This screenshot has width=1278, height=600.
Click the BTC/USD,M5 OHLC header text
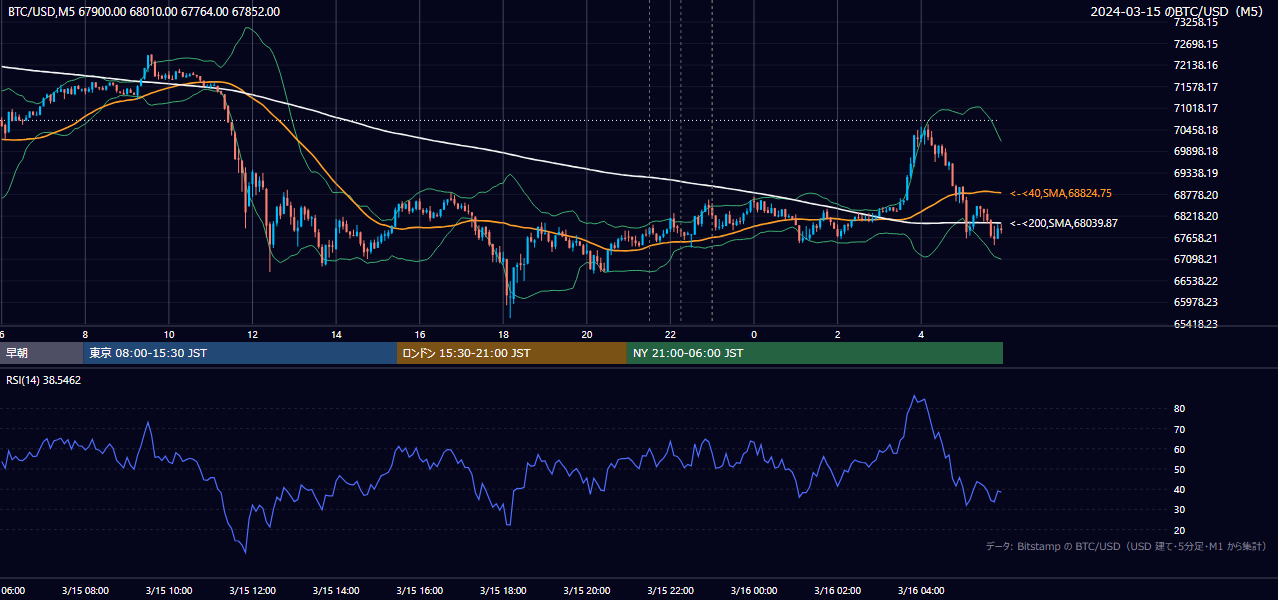point(144,12)
